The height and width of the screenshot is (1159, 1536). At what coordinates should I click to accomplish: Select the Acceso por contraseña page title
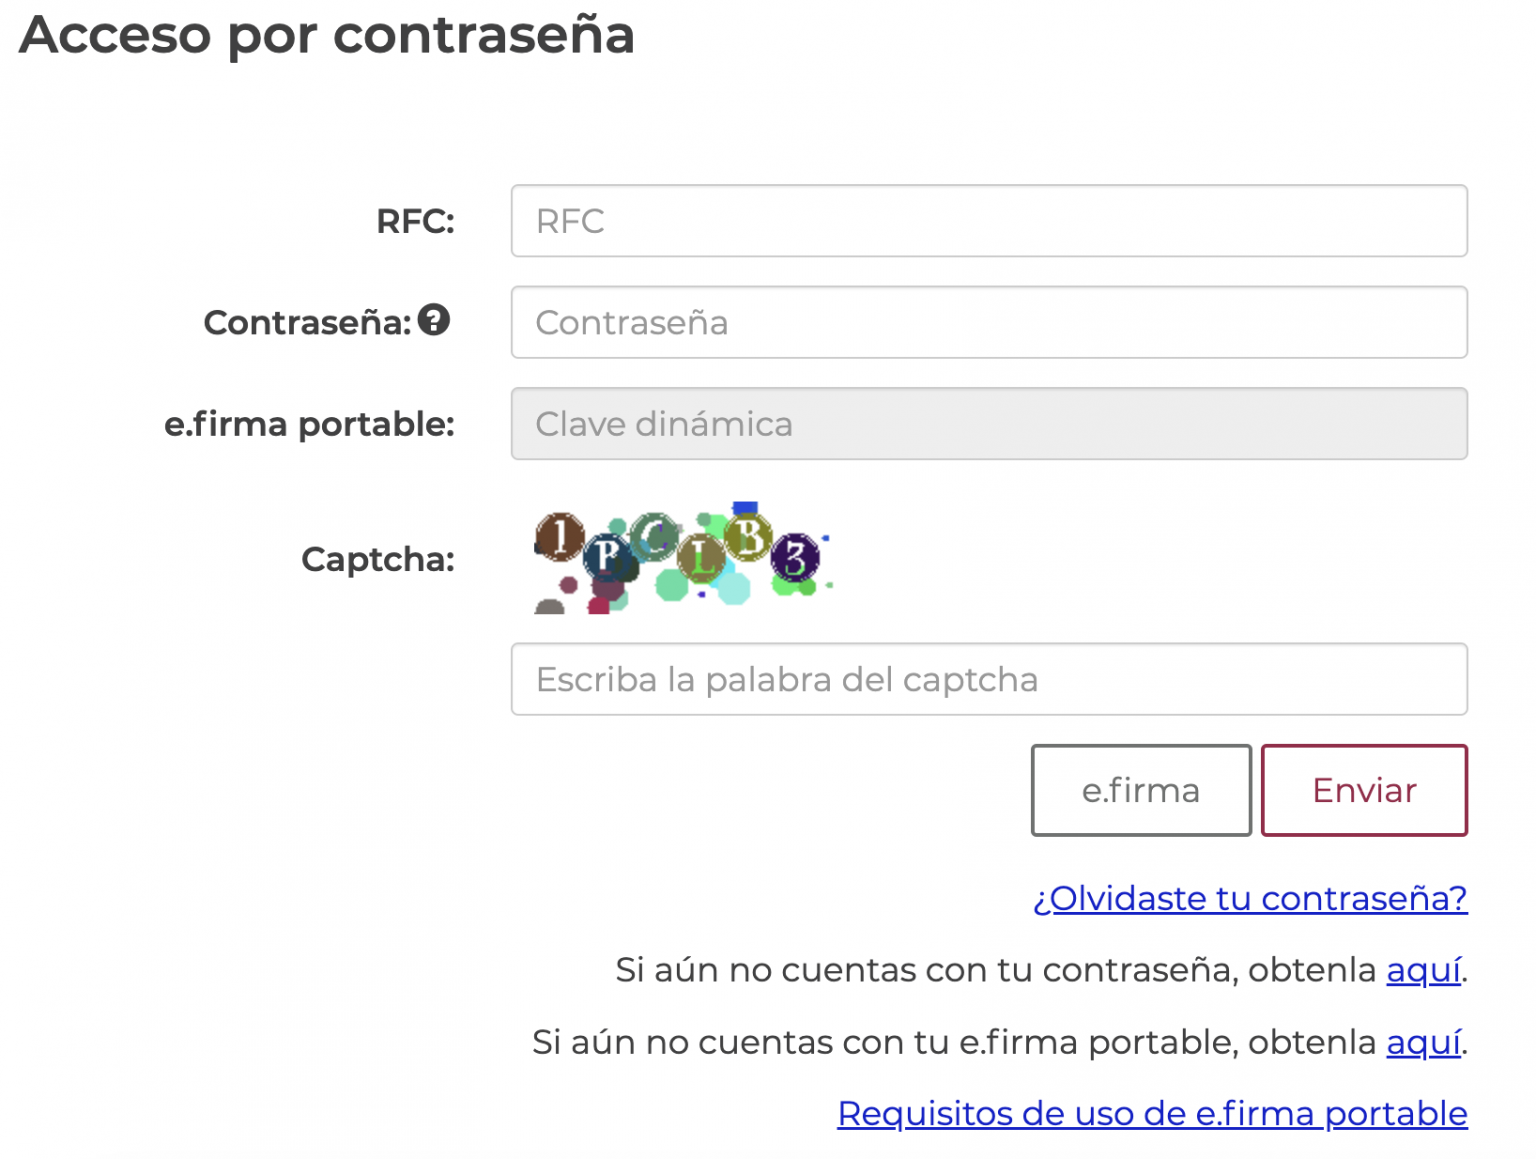coord(328,36)
